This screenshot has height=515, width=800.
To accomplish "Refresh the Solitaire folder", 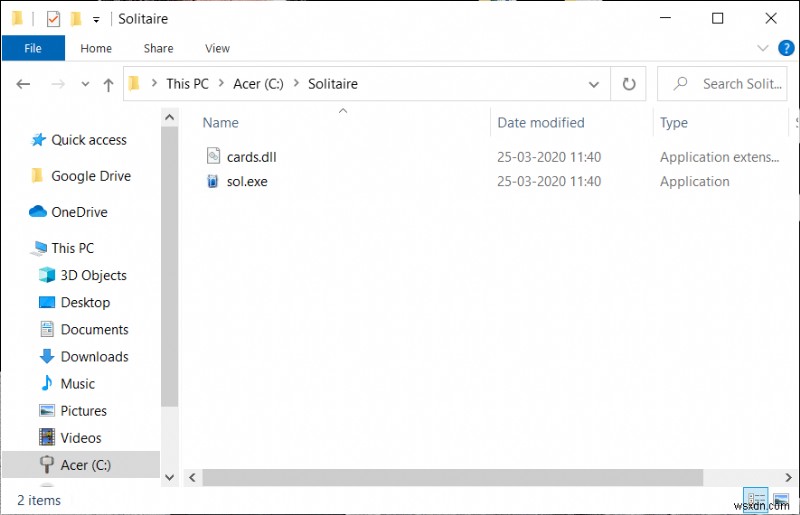I will point(629,84).
